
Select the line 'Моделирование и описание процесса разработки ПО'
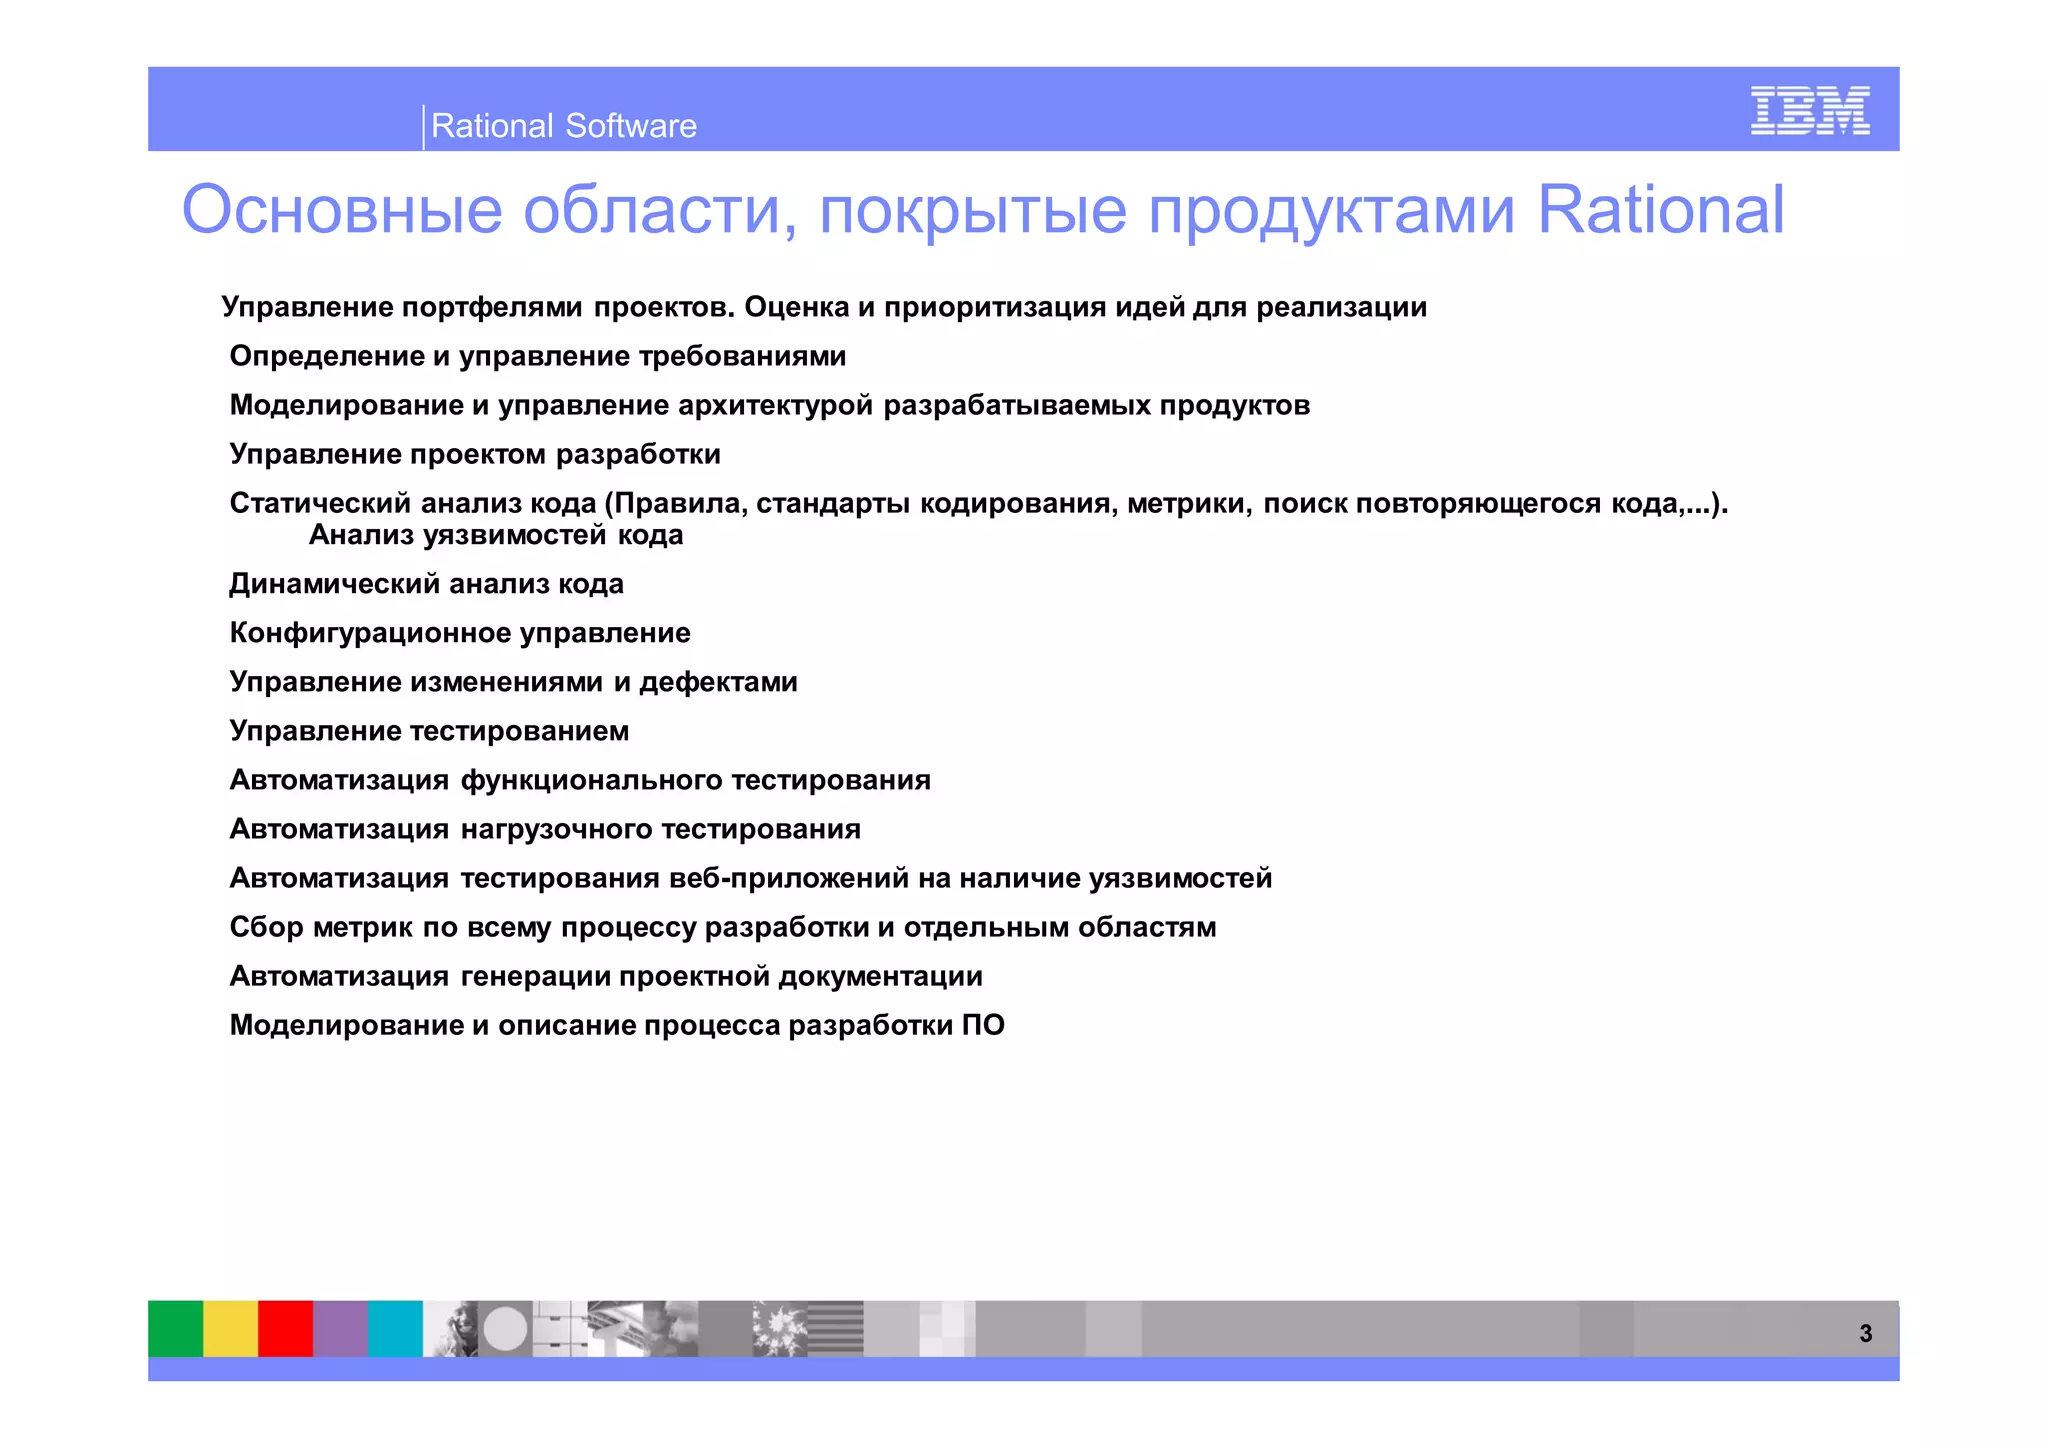click(617, 1025)
